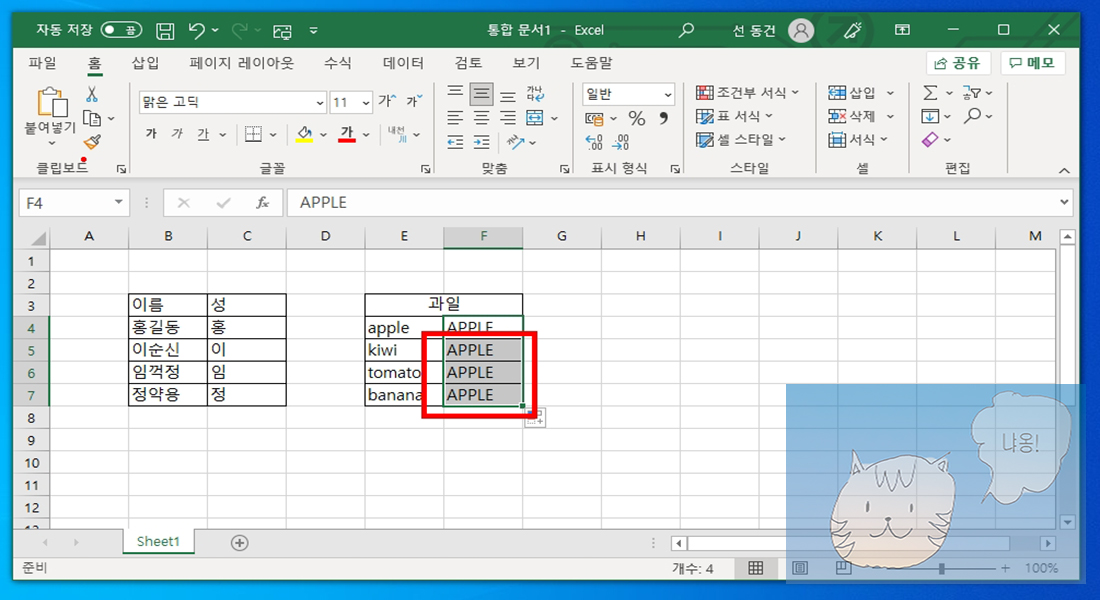Increase font size with the 가^ button
Viewport: 1100px width, 600px height.
click(x=387, y=102)
